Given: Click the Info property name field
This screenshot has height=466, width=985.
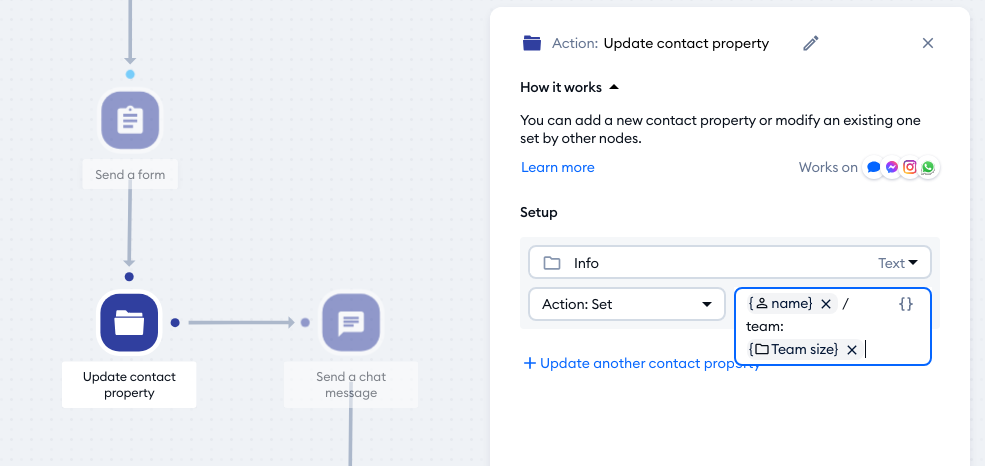Looking at the screenshot, I should pos(700,263).
